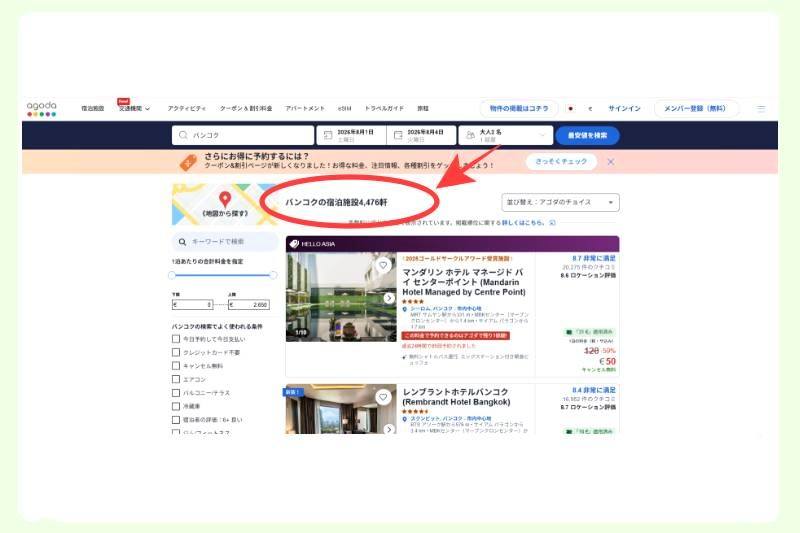Open the 宿泊施設 nav item
800x533 pixels.
tap(92, 109)
